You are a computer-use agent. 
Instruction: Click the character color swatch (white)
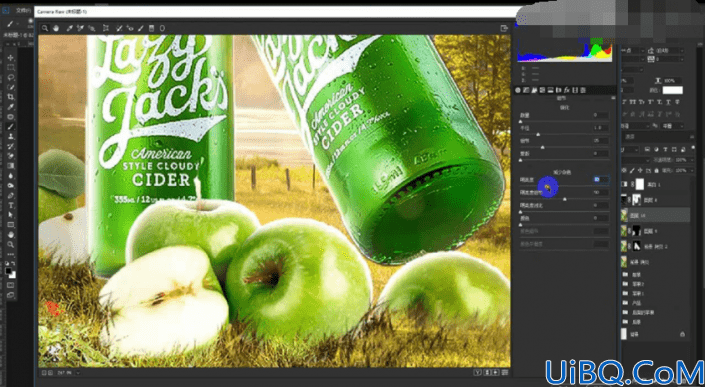click(x=673, y=90)
